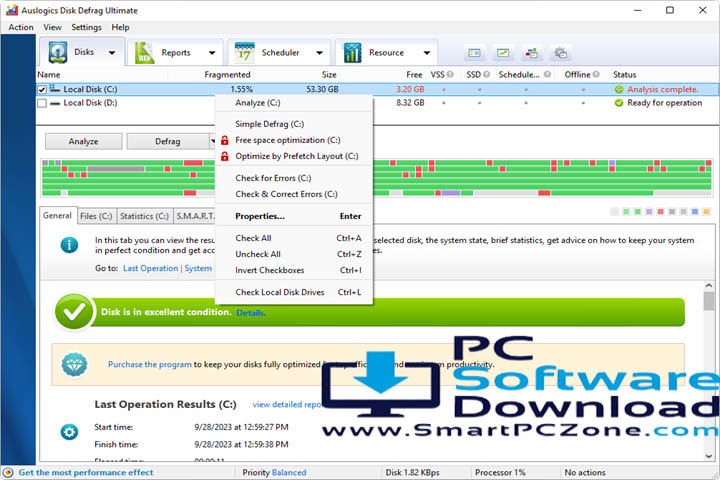
Task: Click the orange legend color swatch
Action: click(x=706, y=212)
